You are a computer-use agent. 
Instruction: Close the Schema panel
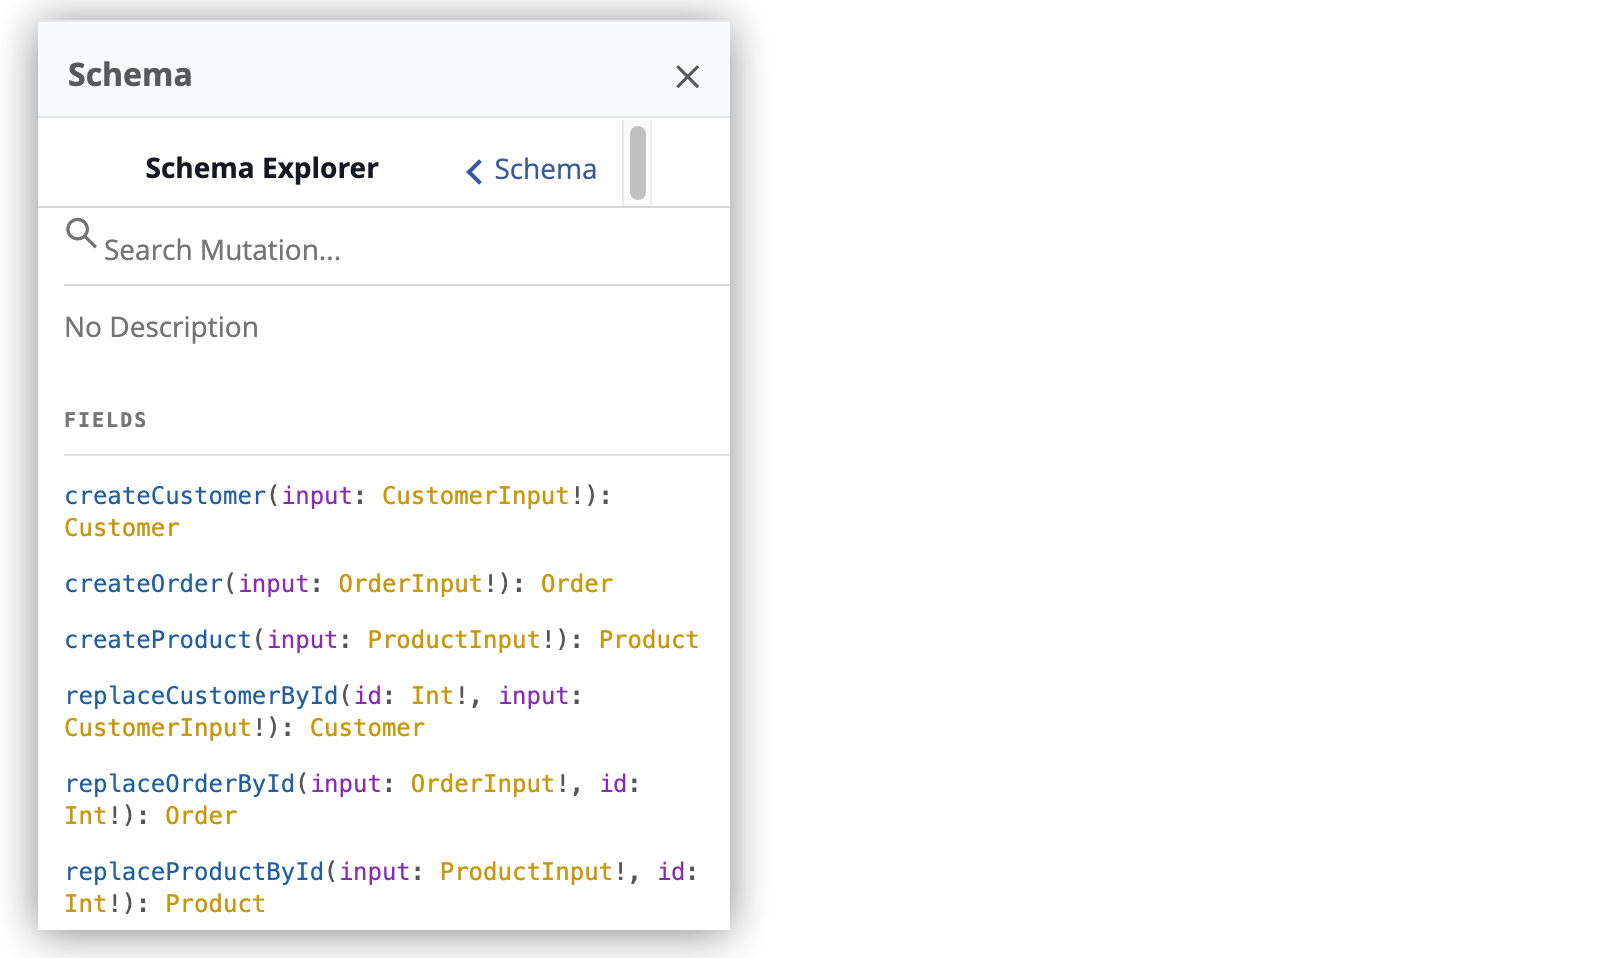coord(687,77)
